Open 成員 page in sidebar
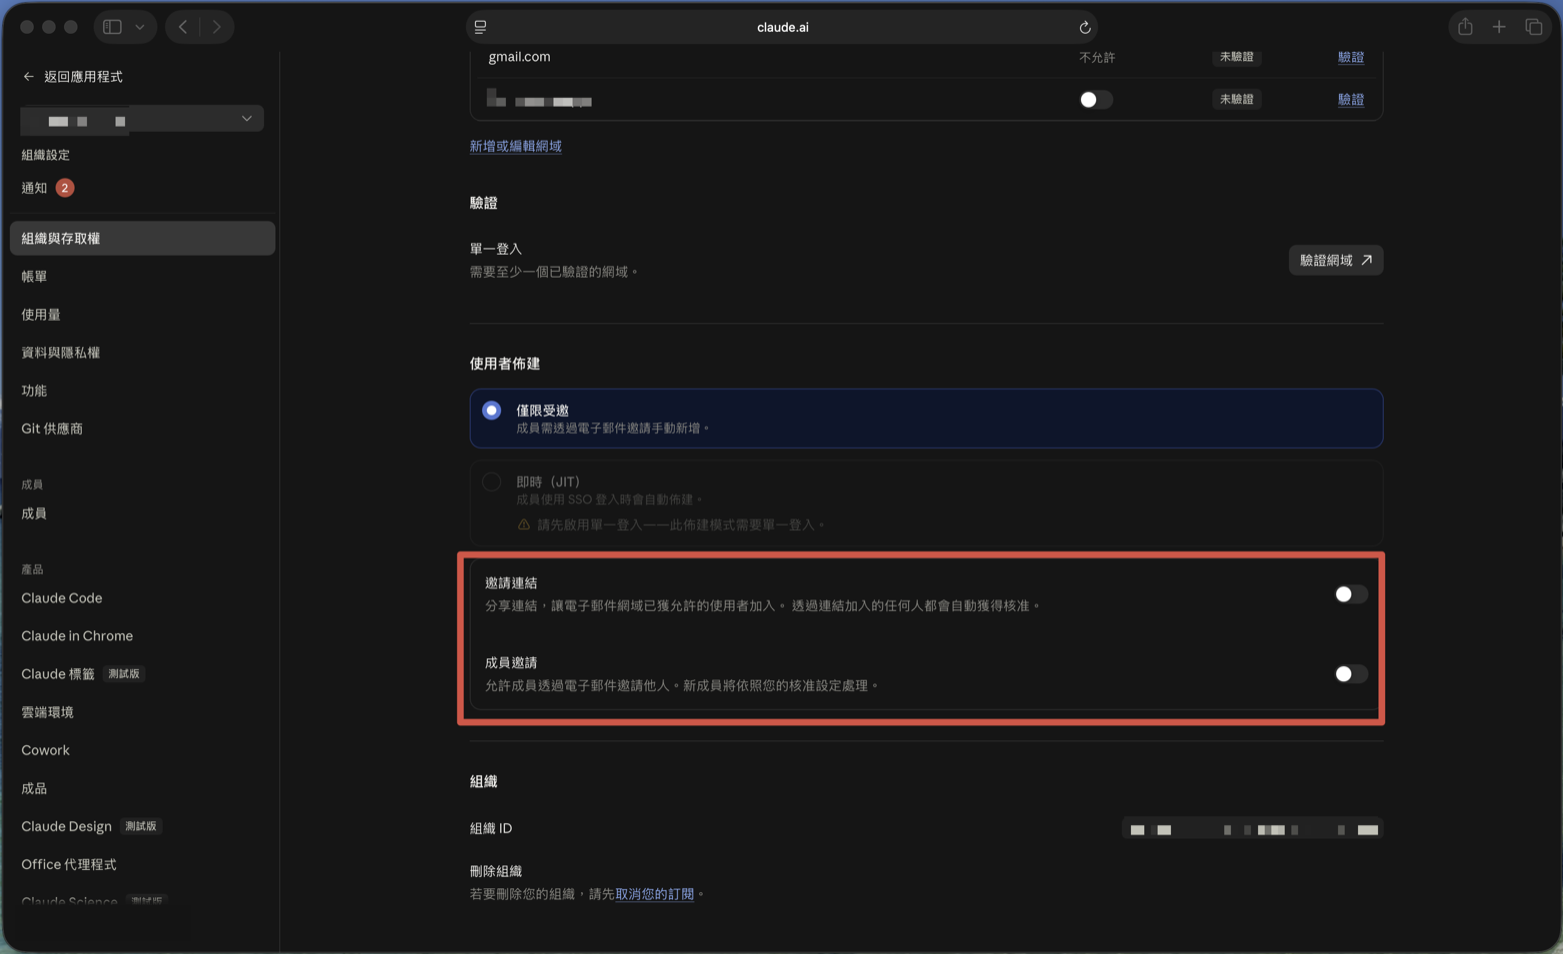Screen dimensions: 1563x954 (x=34, y=513)
